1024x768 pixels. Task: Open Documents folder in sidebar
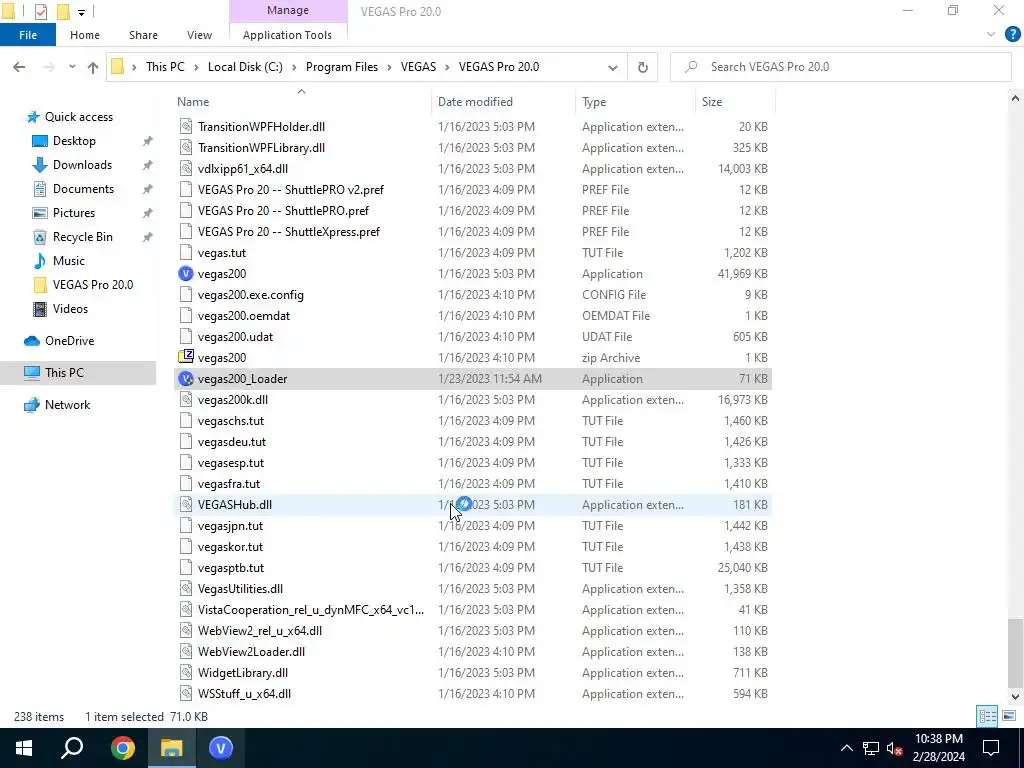pos(83,189)
